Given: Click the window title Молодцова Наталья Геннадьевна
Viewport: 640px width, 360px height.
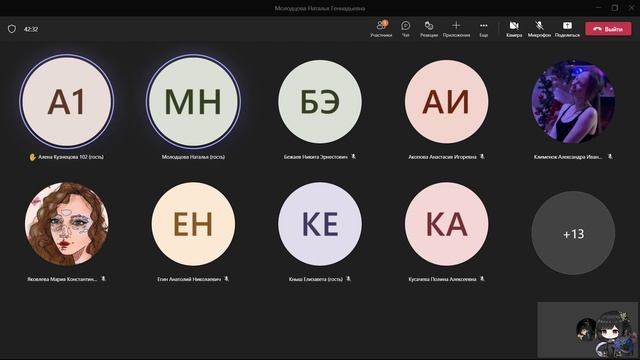Looking at the screenshot, I should (x=320, y=8).
